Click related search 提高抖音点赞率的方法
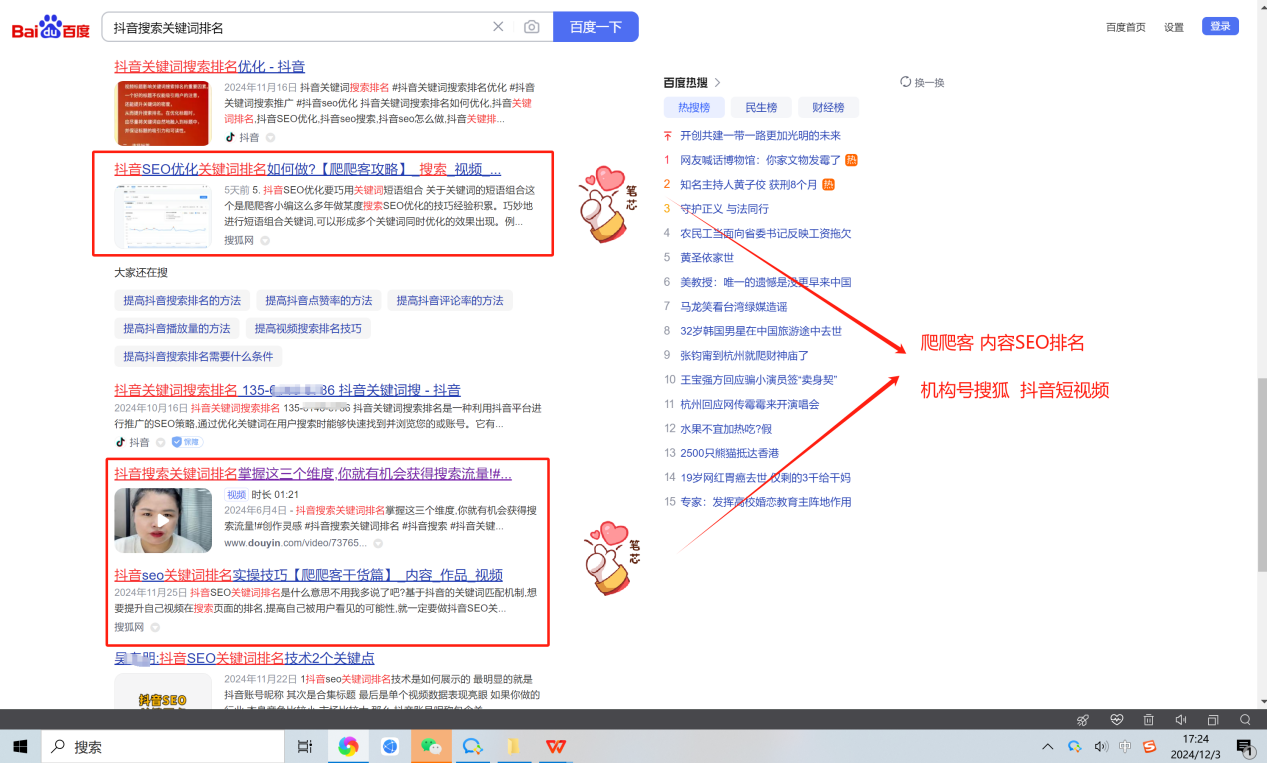The width and height of the screenshot is (1267, 763). click(318, 300)
